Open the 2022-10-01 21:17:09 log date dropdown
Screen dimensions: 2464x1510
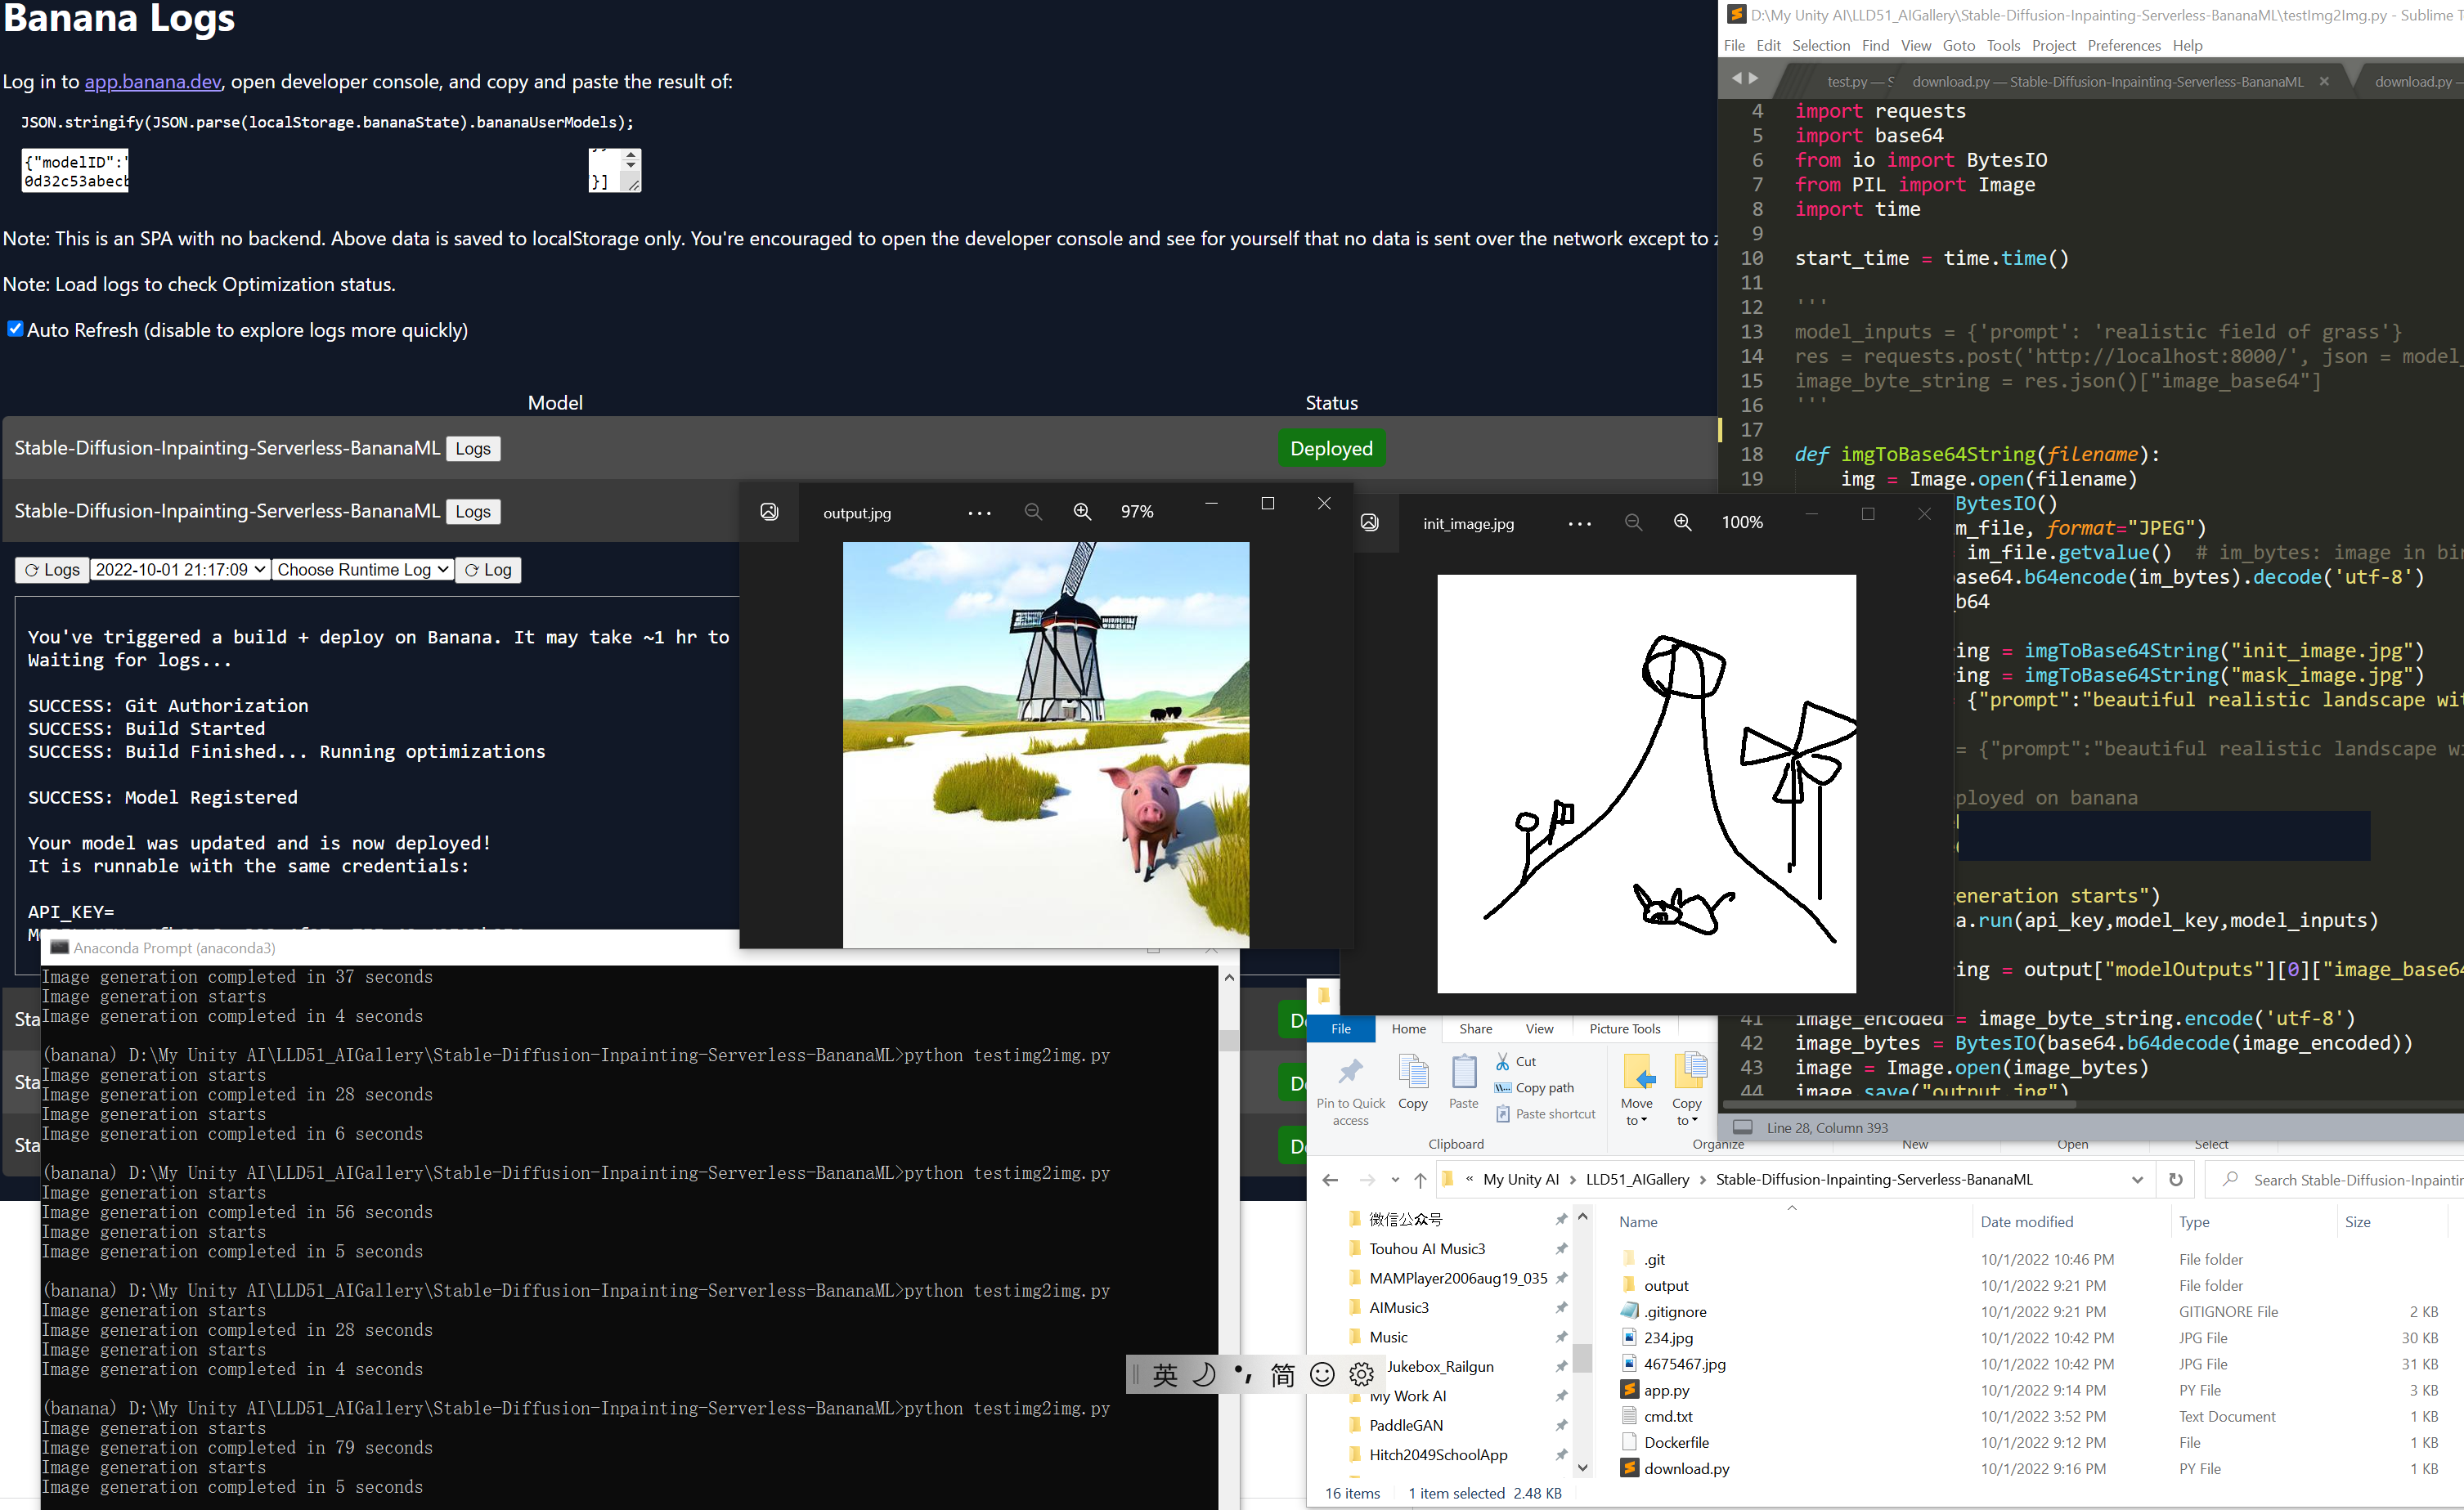[x=180, y=570]
